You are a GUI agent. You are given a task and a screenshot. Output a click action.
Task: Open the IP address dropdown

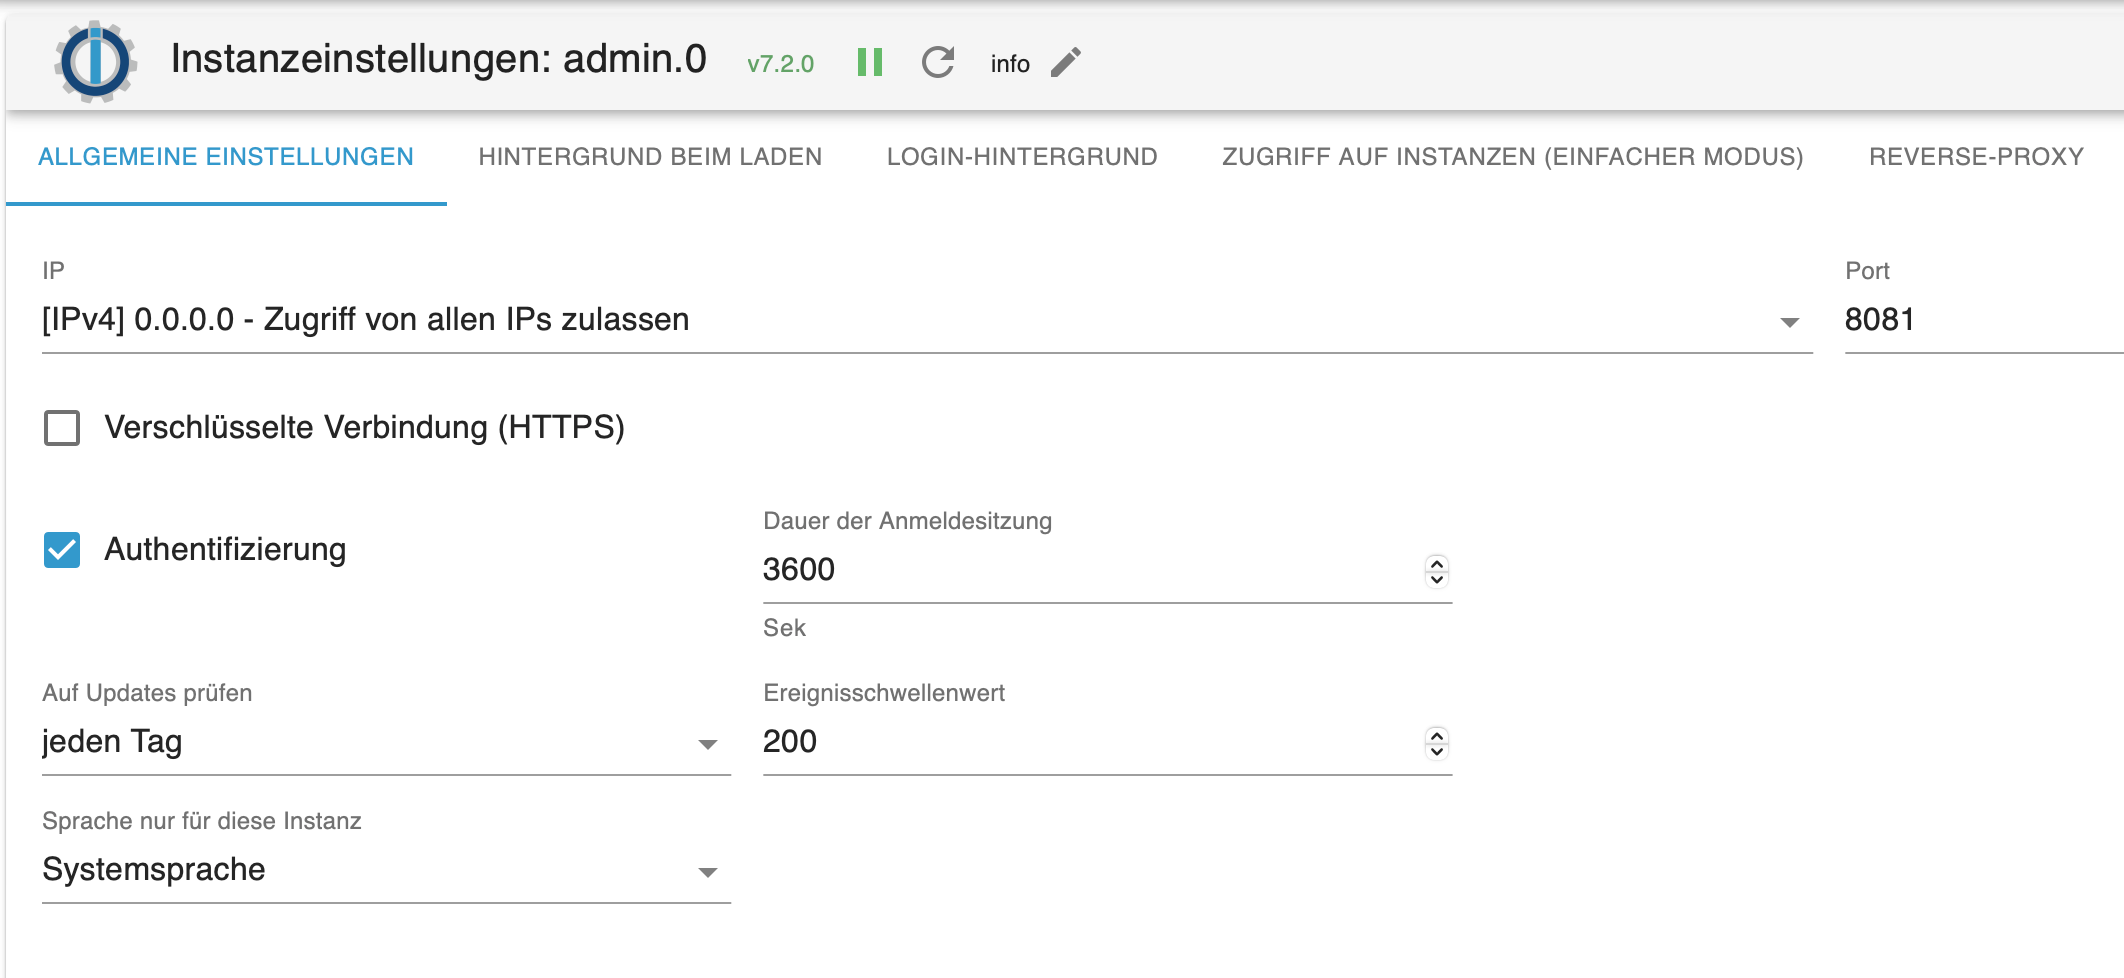(927, 320)
